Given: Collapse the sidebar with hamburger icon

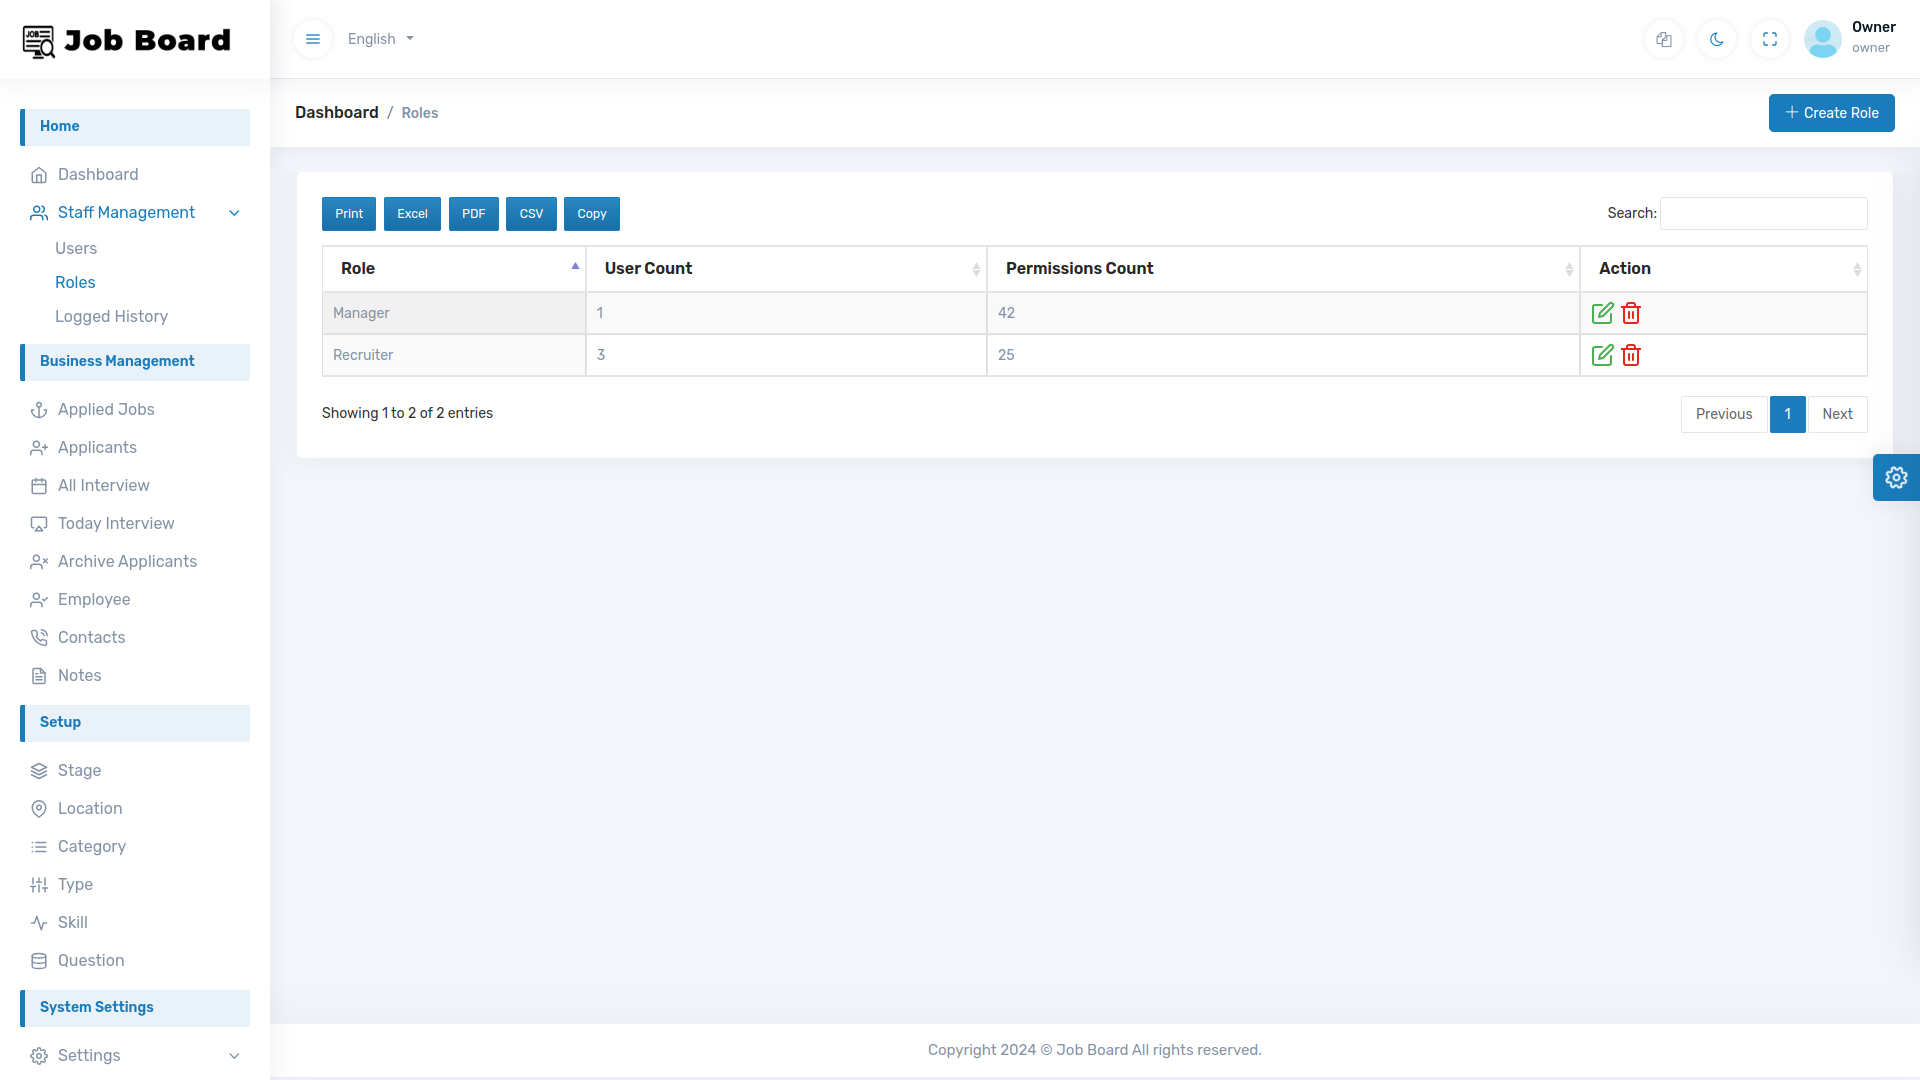Looking at the screenshot, I should click(313, 39).
